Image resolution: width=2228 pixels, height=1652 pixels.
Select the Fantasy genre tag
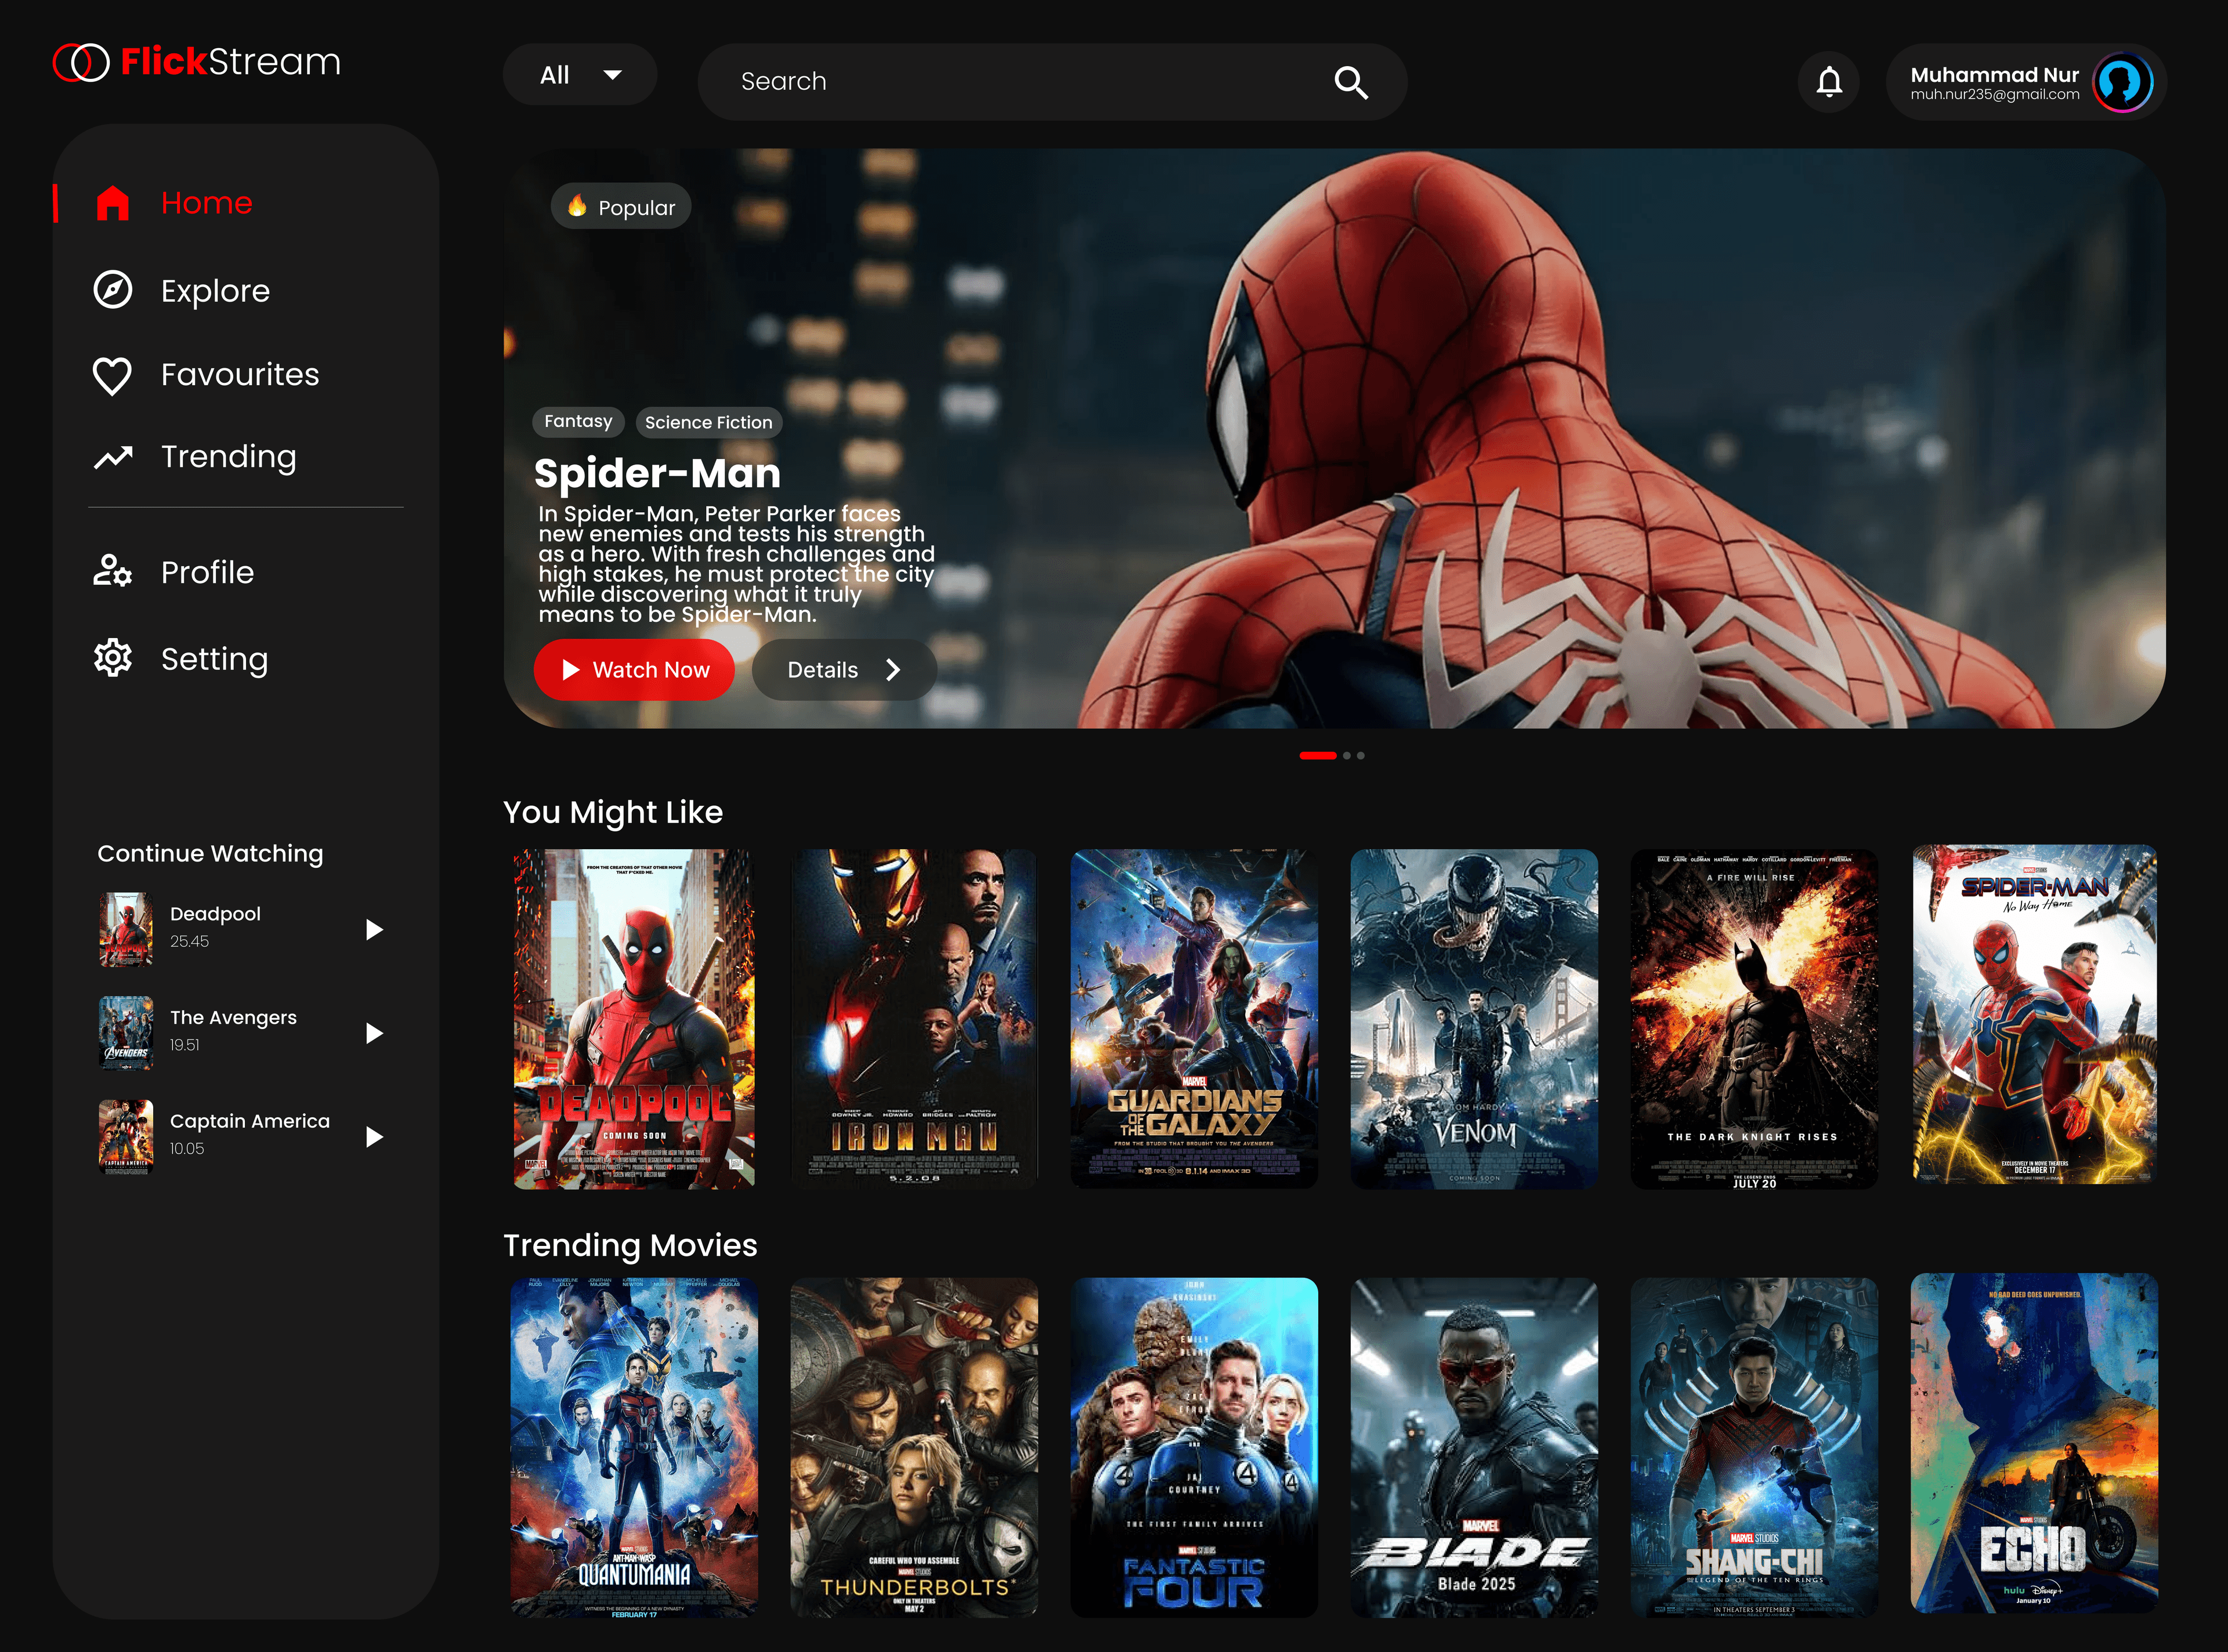pyautogui.click(x=578, y=422)
